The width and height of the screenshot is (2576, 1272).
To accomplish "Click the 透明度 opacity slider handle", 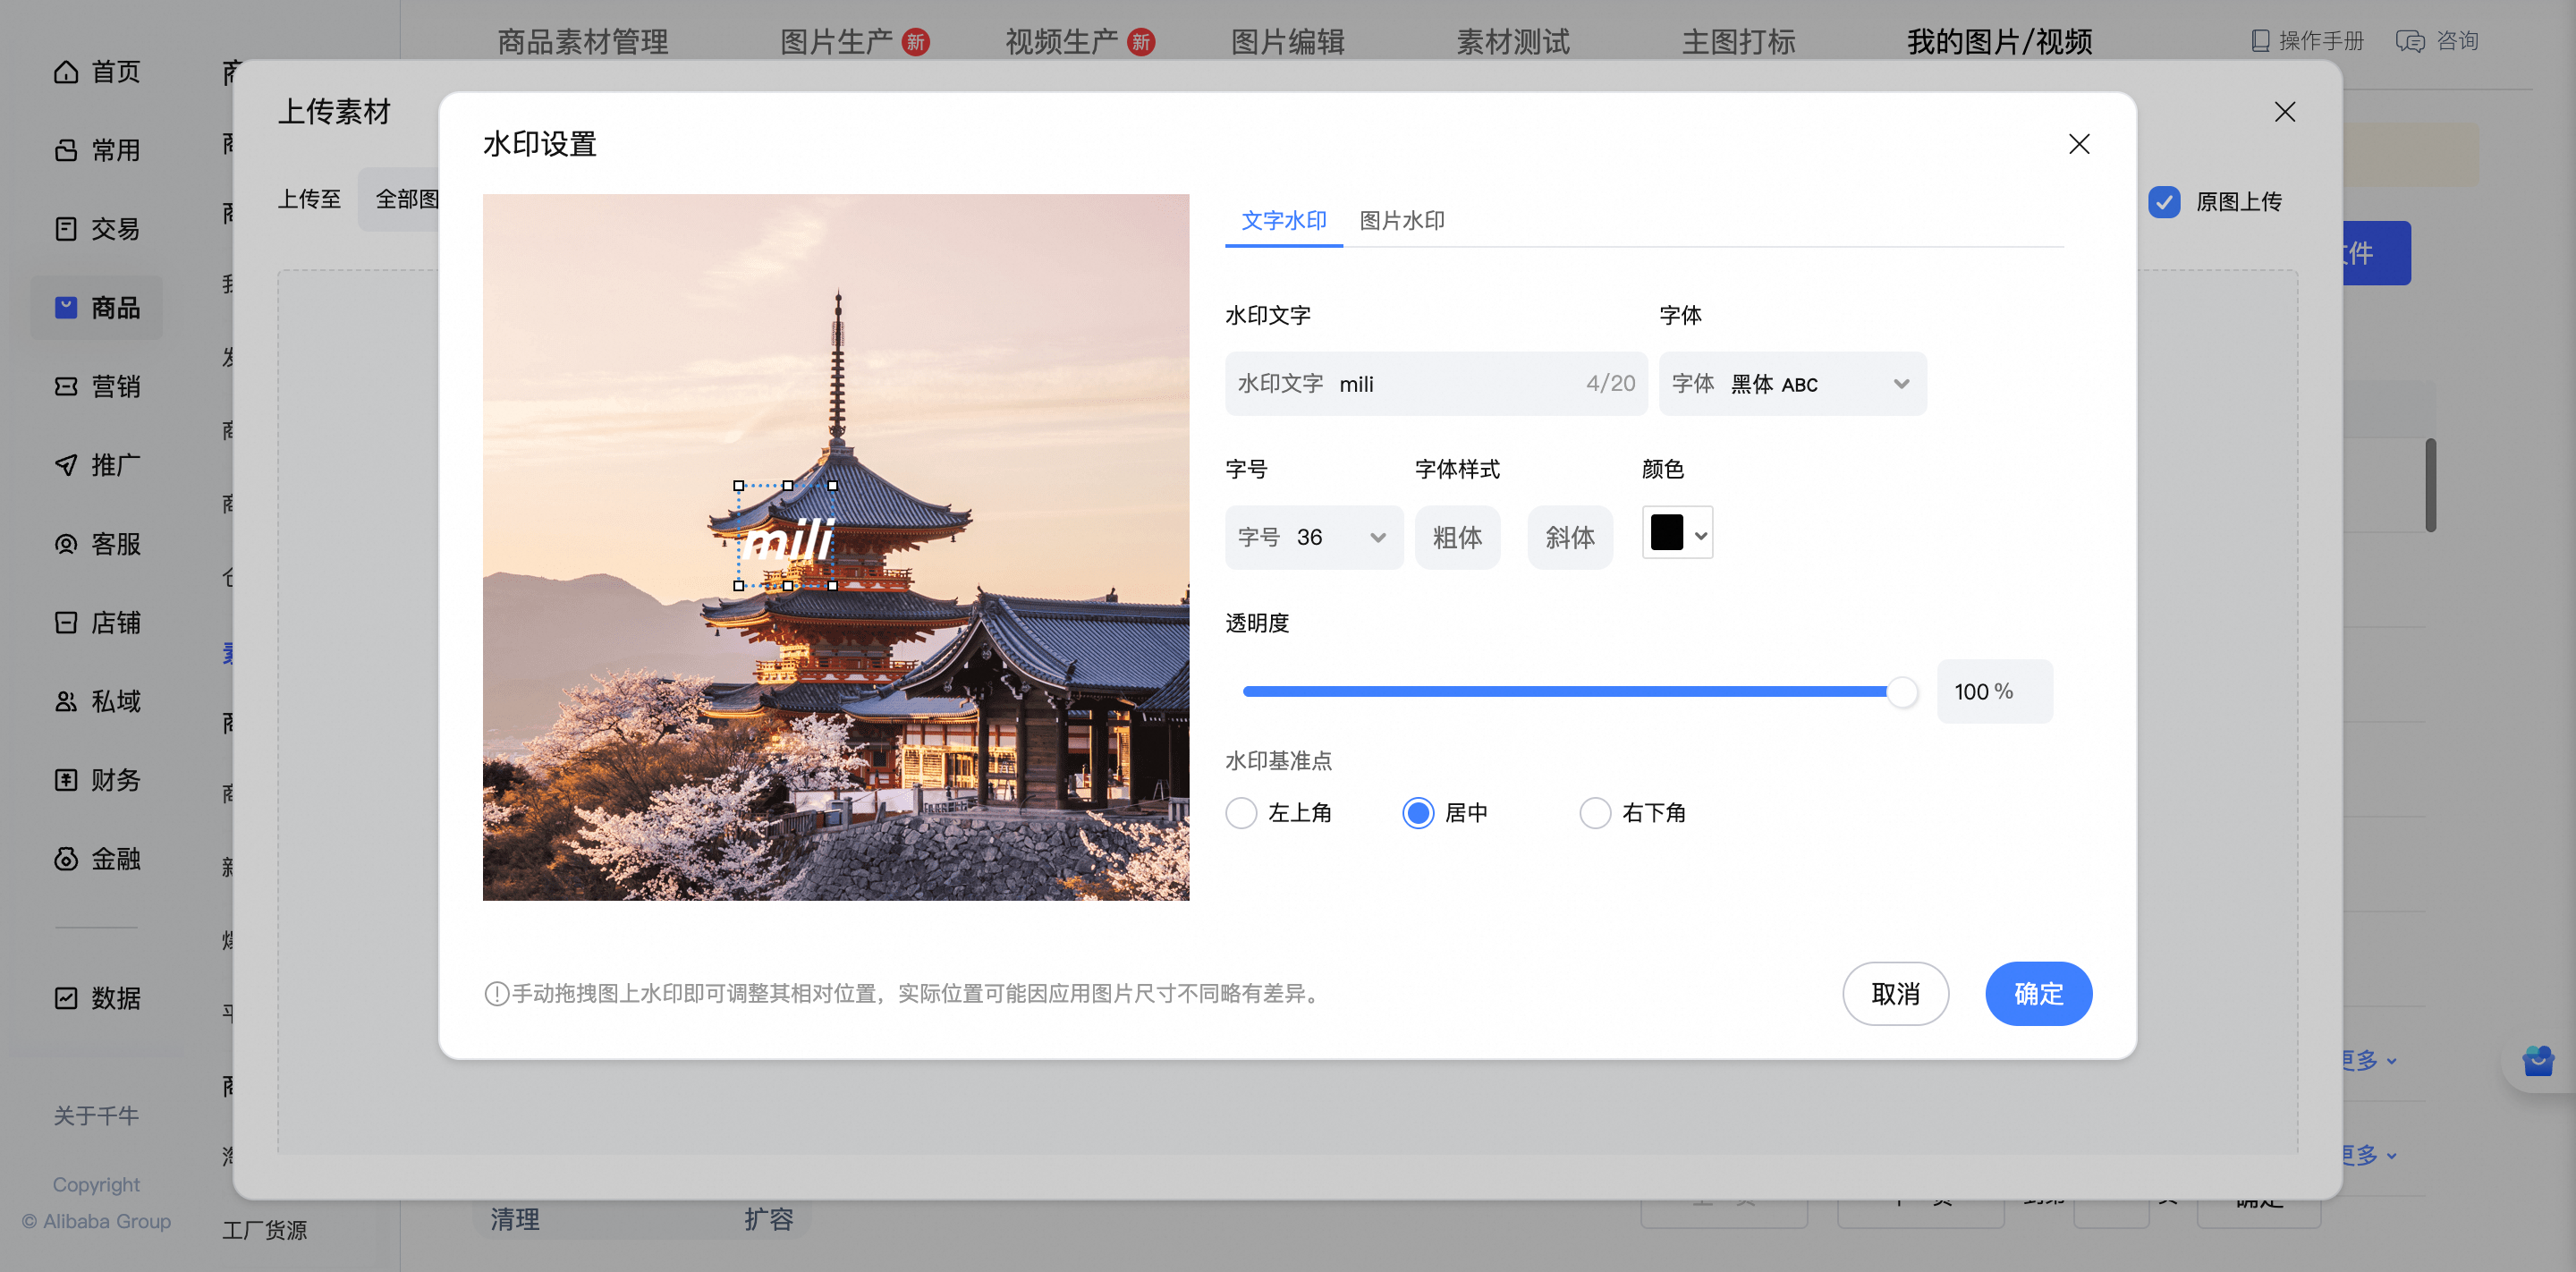I will [x=1902, y=692].
